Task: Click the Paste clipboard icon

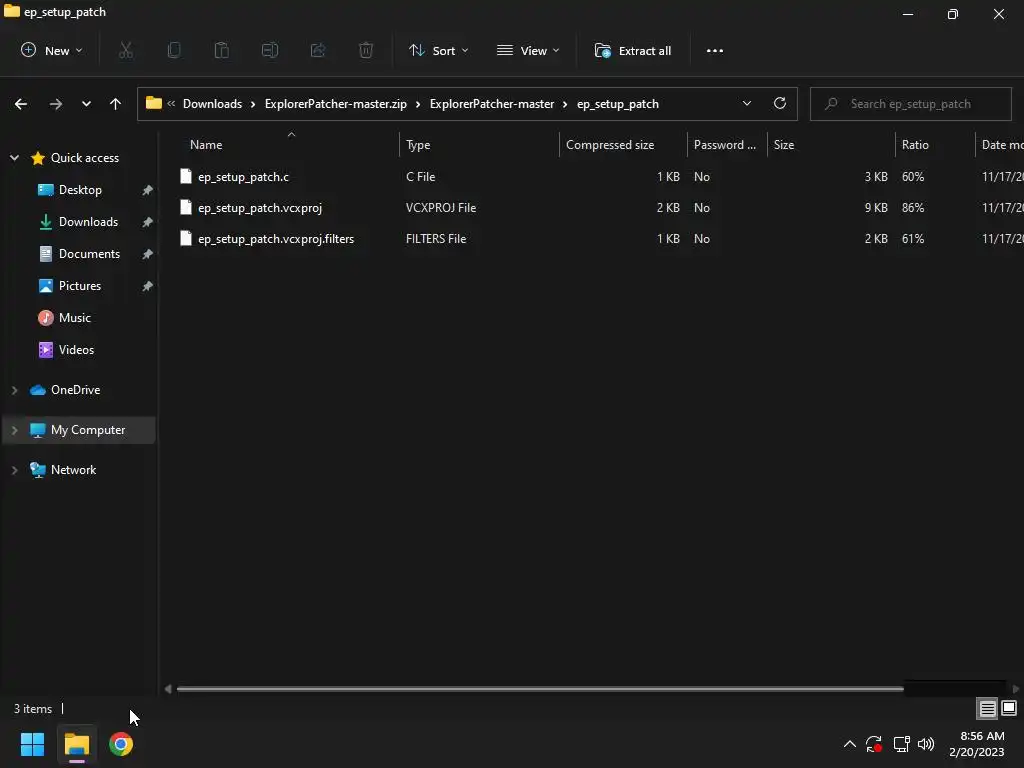Action: pos(221,50)
